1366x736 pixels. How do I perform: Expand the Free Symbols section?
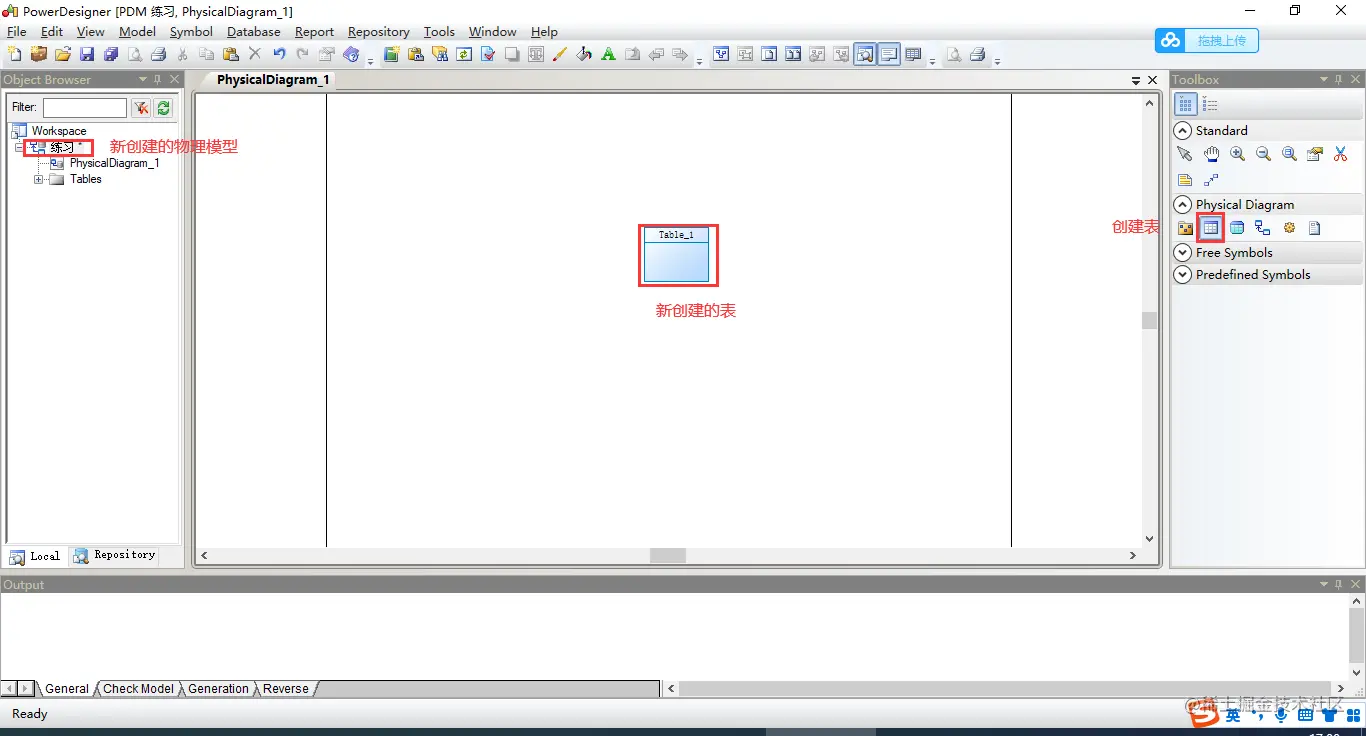(1183, 252)
